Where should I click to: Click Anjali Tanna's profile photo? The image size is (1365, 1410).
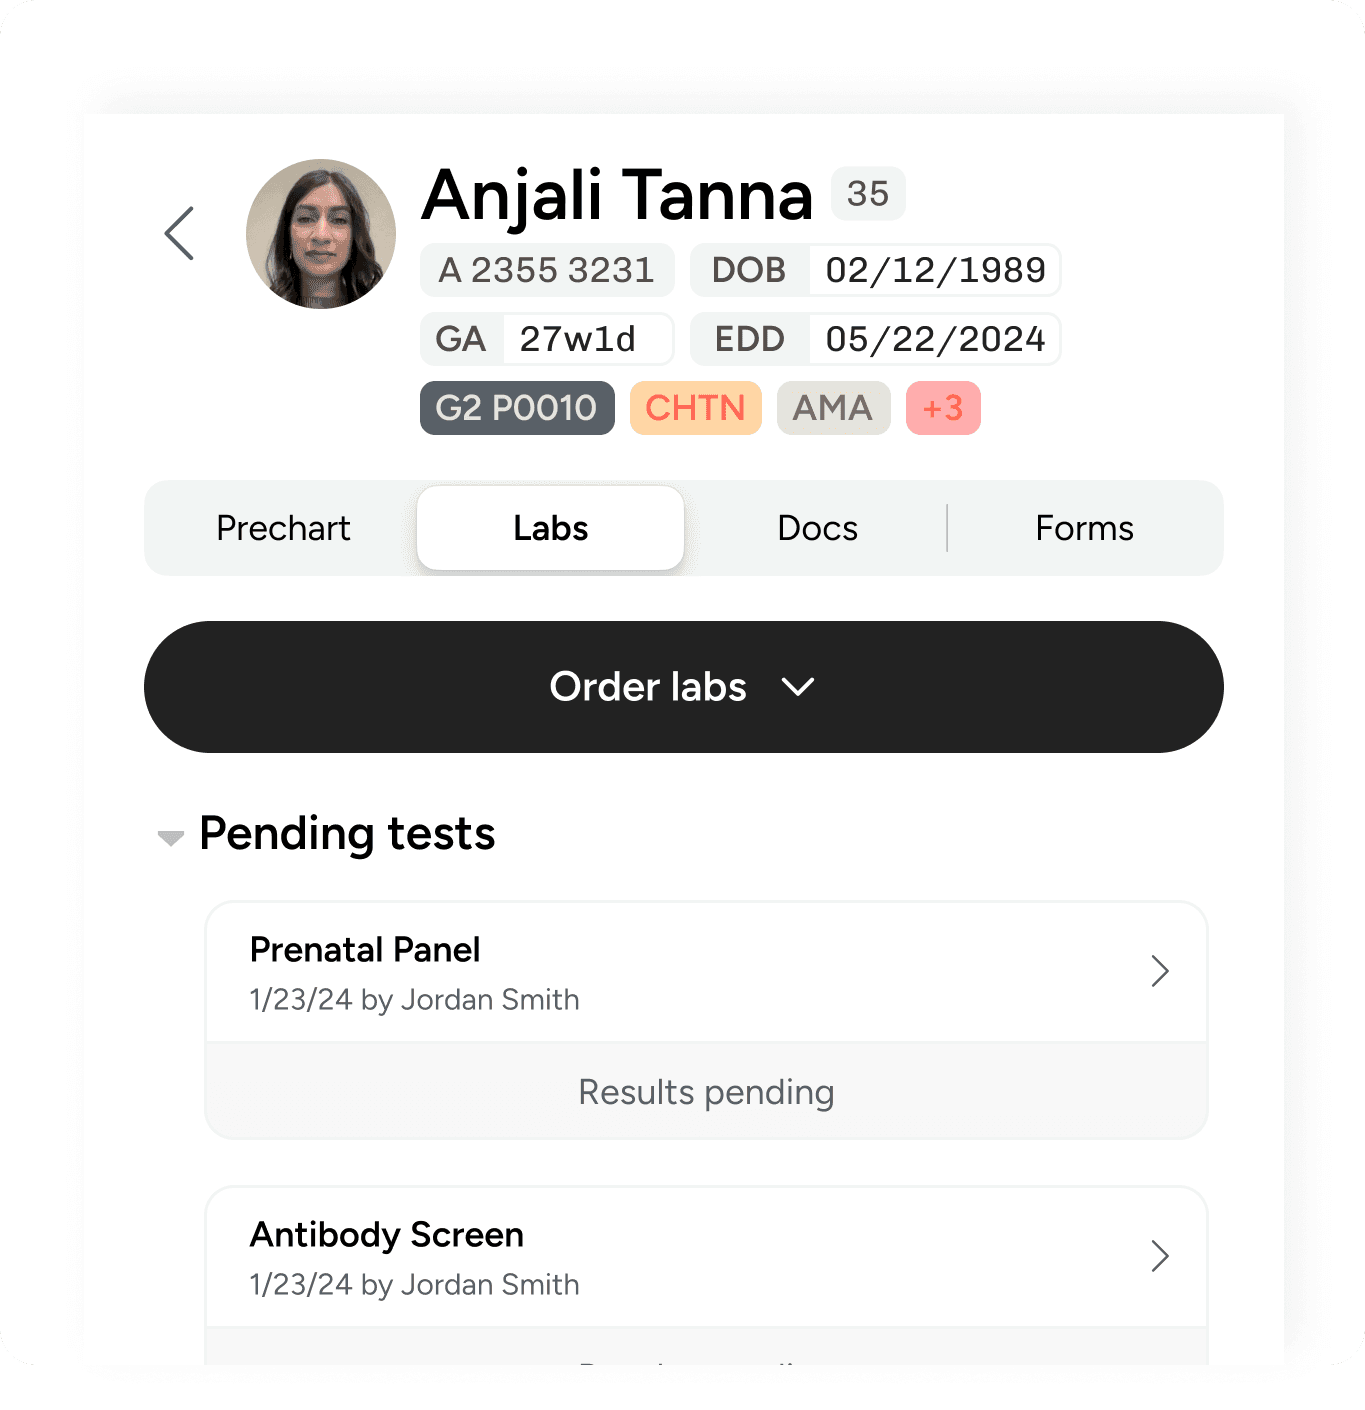pyautogui.click(x=321, y=233)
